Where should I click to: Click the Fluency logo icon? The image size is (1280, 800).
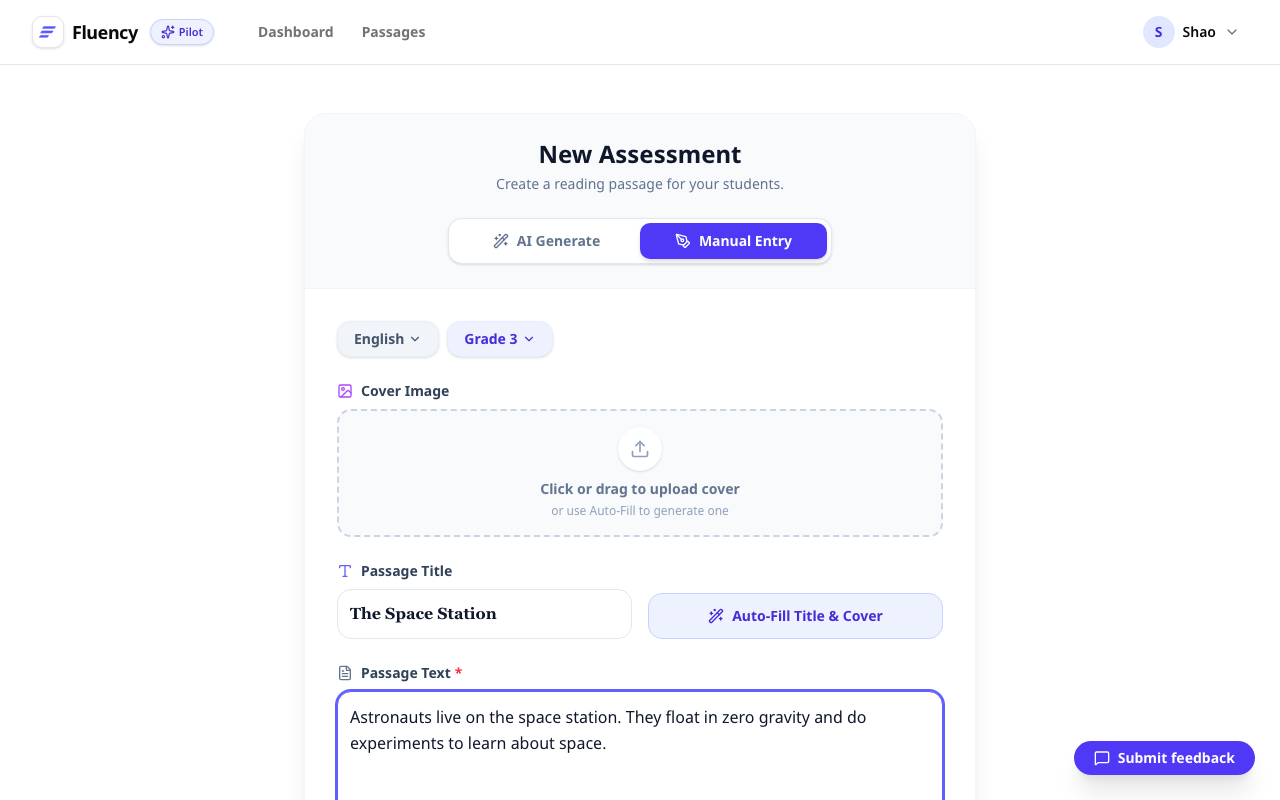pos(47,32)
